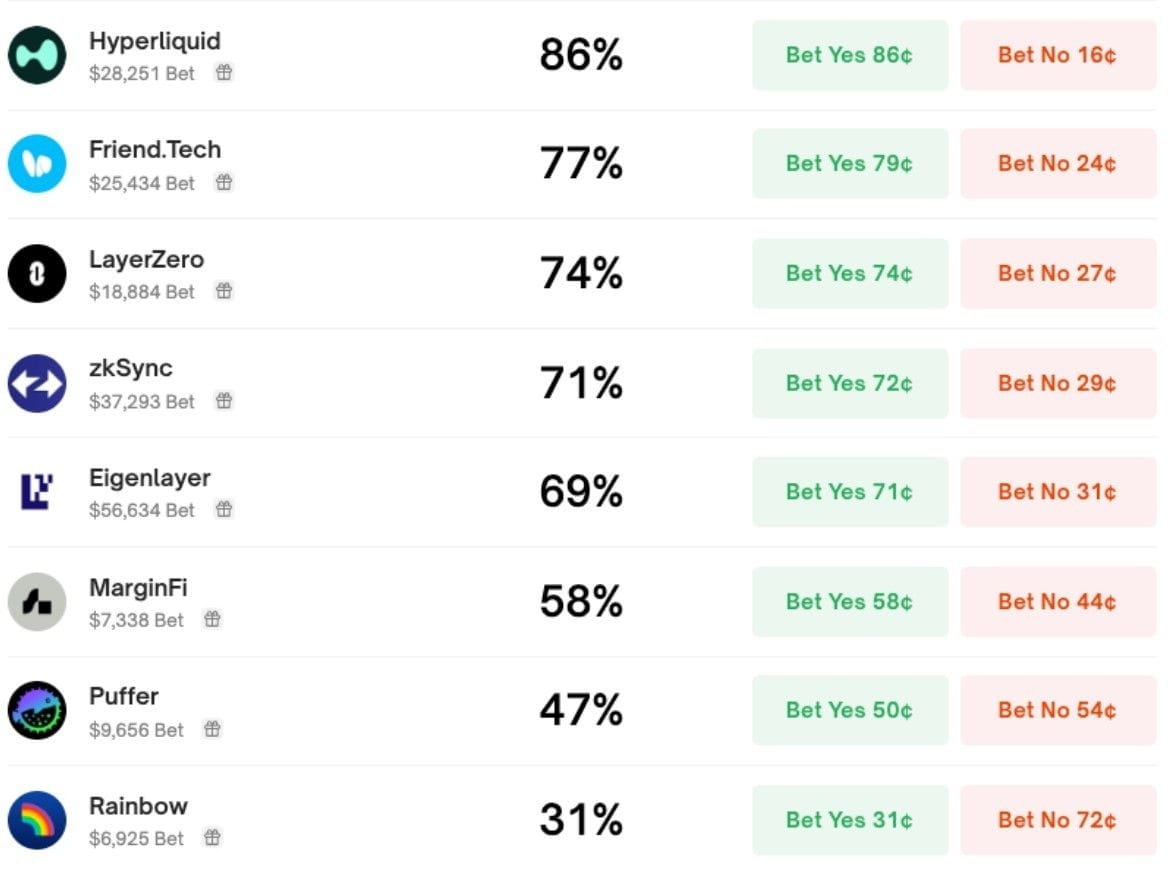The image size is (1168, 871).
Task: Select Bet Yes 71¢ for Eigenlayer
Action: (x=849, y=492)
